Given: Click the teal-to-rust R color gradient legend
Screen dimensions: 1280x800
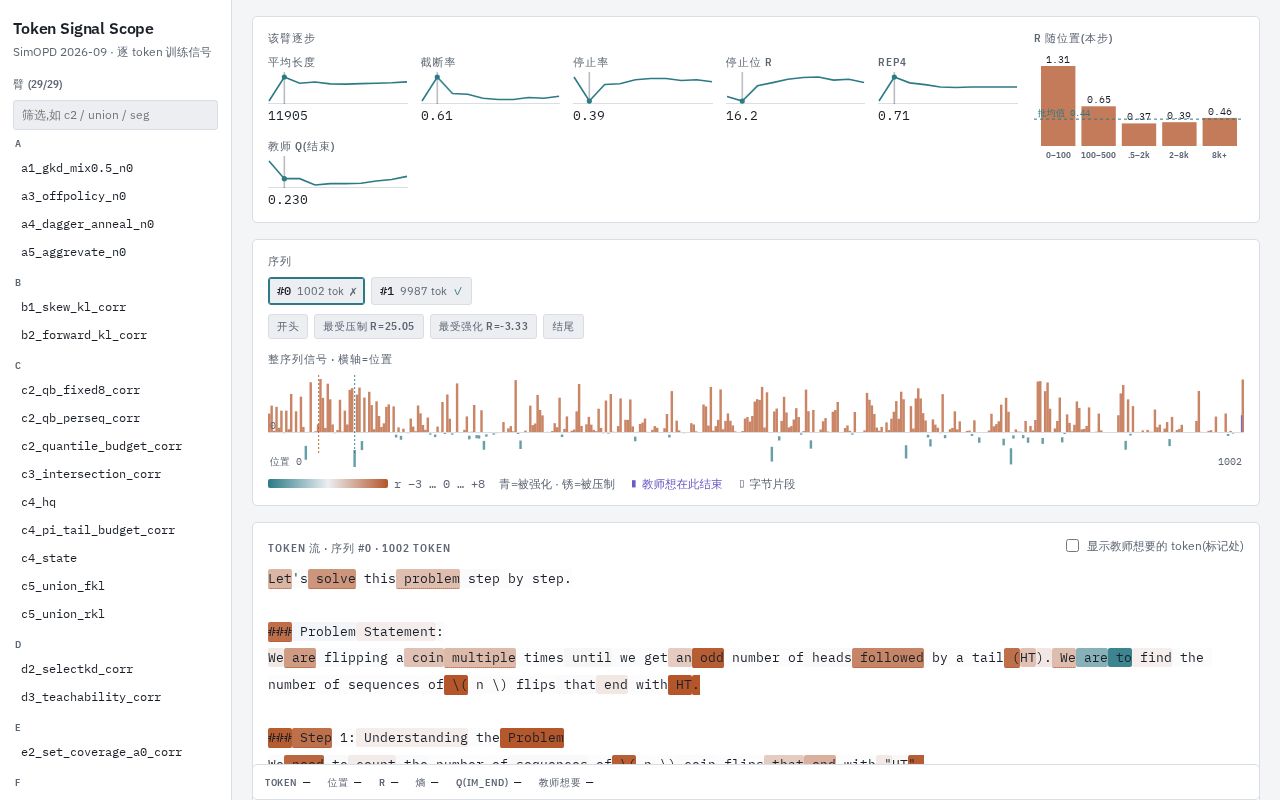Looking at the screenshot, I should [x=328, y=484].
